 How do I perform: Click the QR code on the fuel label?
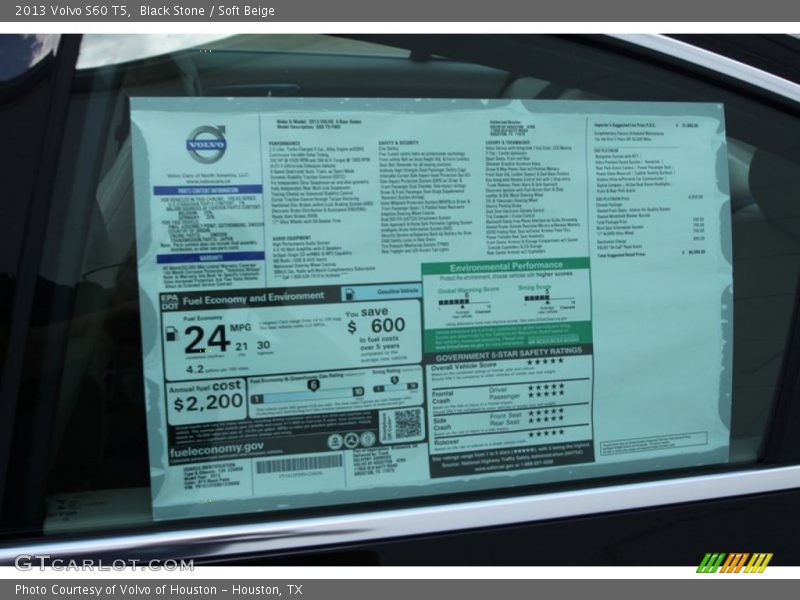[x=408, y=423]
